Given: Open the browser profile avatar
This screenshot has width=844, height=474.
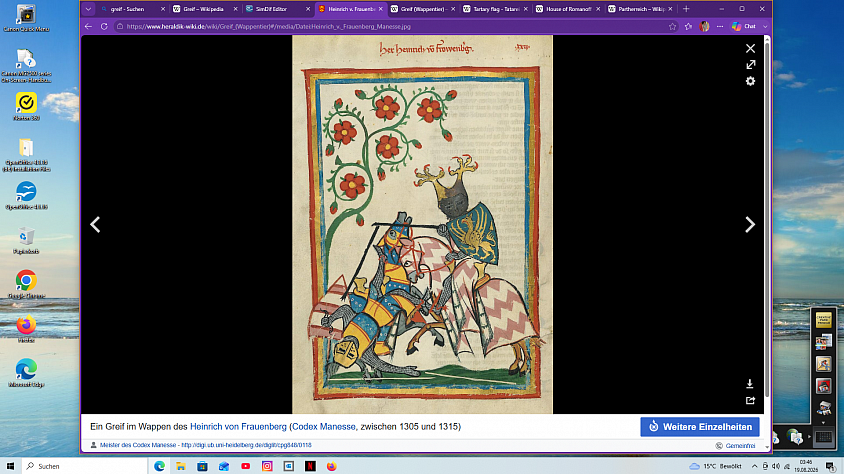Looking at the screenshot, I should point(704,26).
